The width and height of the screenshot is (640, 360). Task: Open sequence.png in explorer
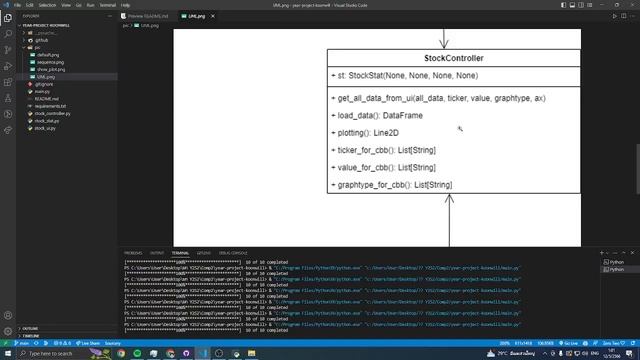(x=67, y=62)
